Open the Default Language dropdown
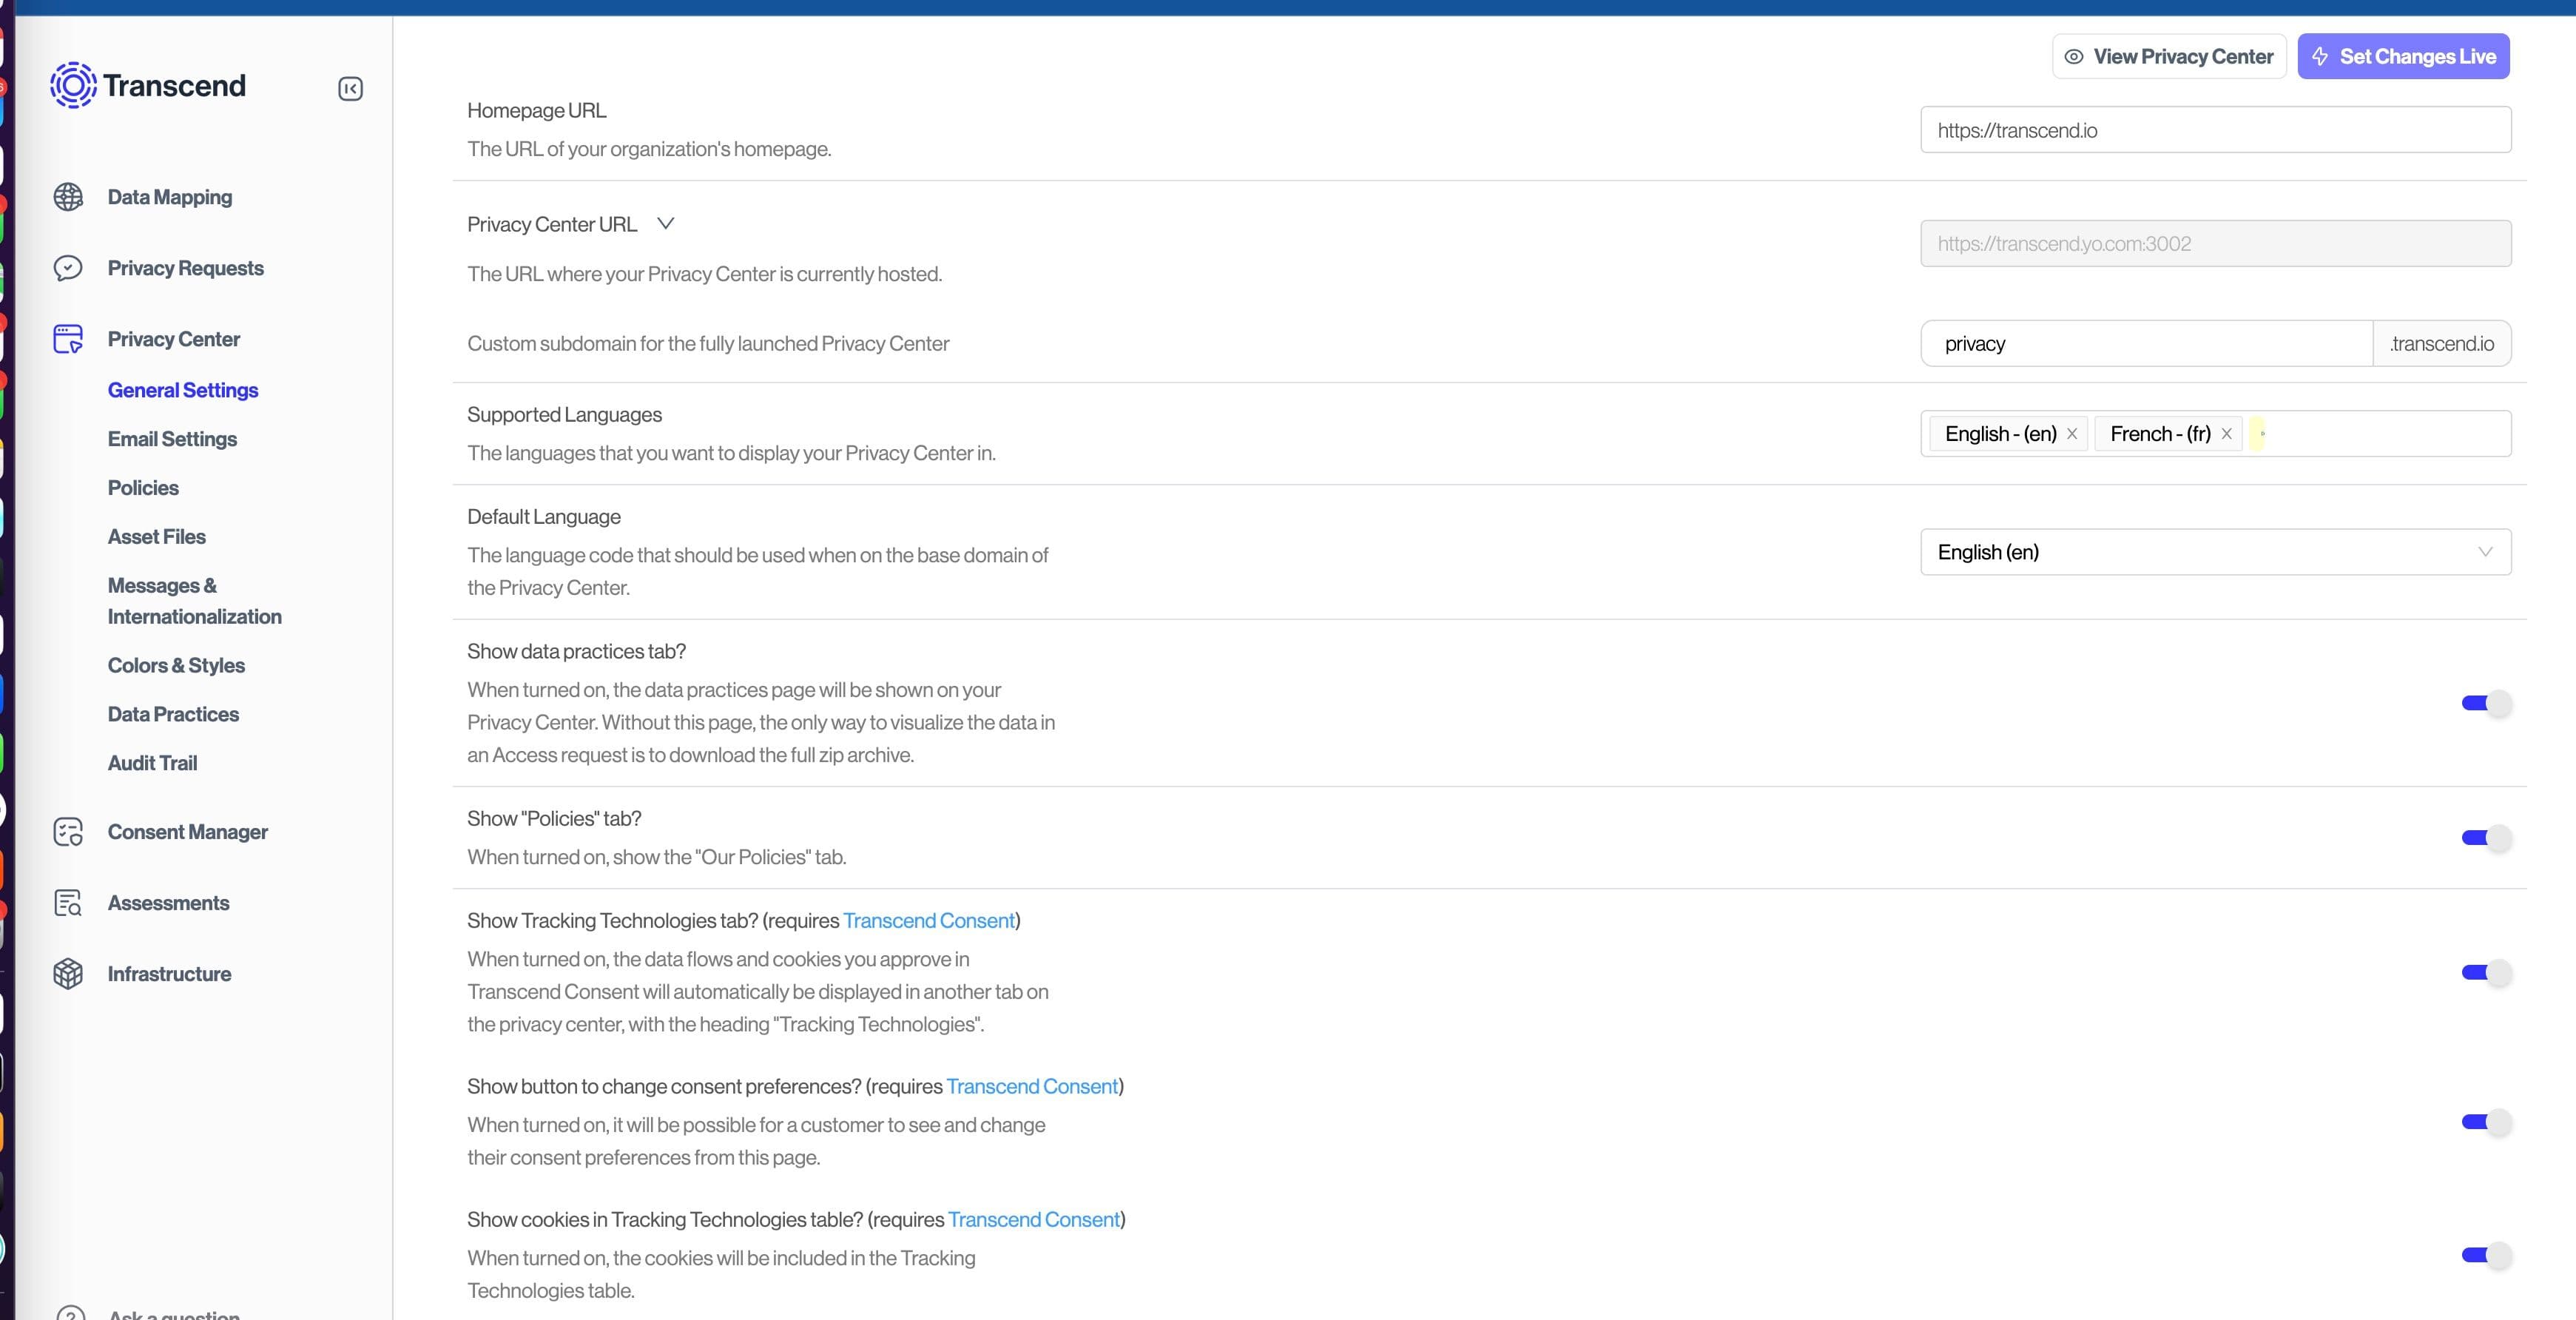The image size is (2576, 1320). click(2214, 552)
